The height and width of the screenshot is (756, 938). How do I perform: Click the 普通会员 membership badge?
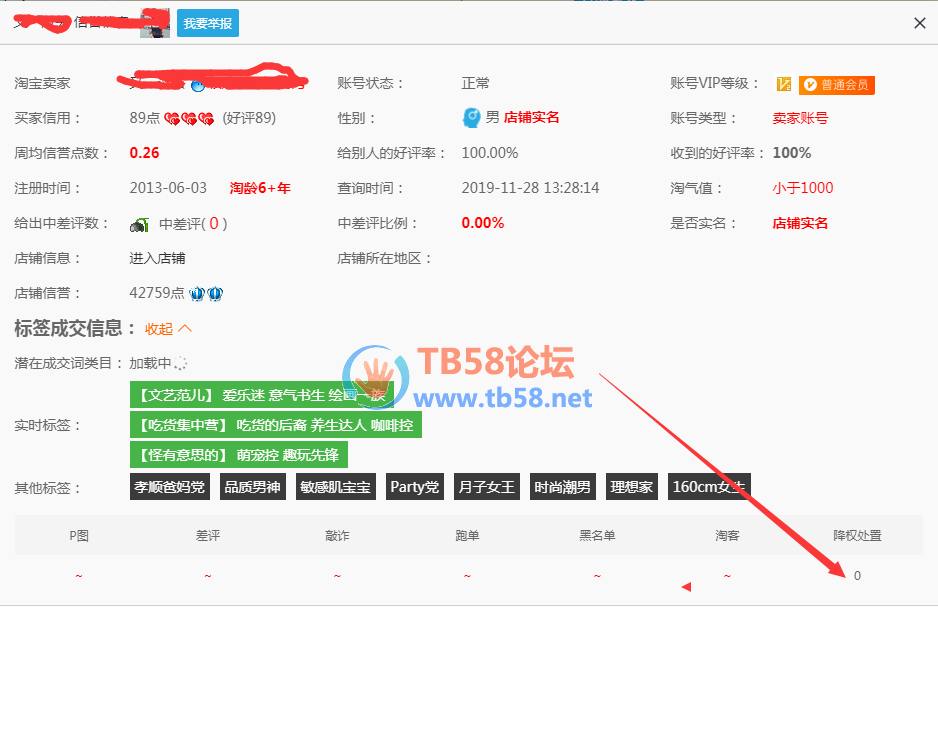point(837,85)
